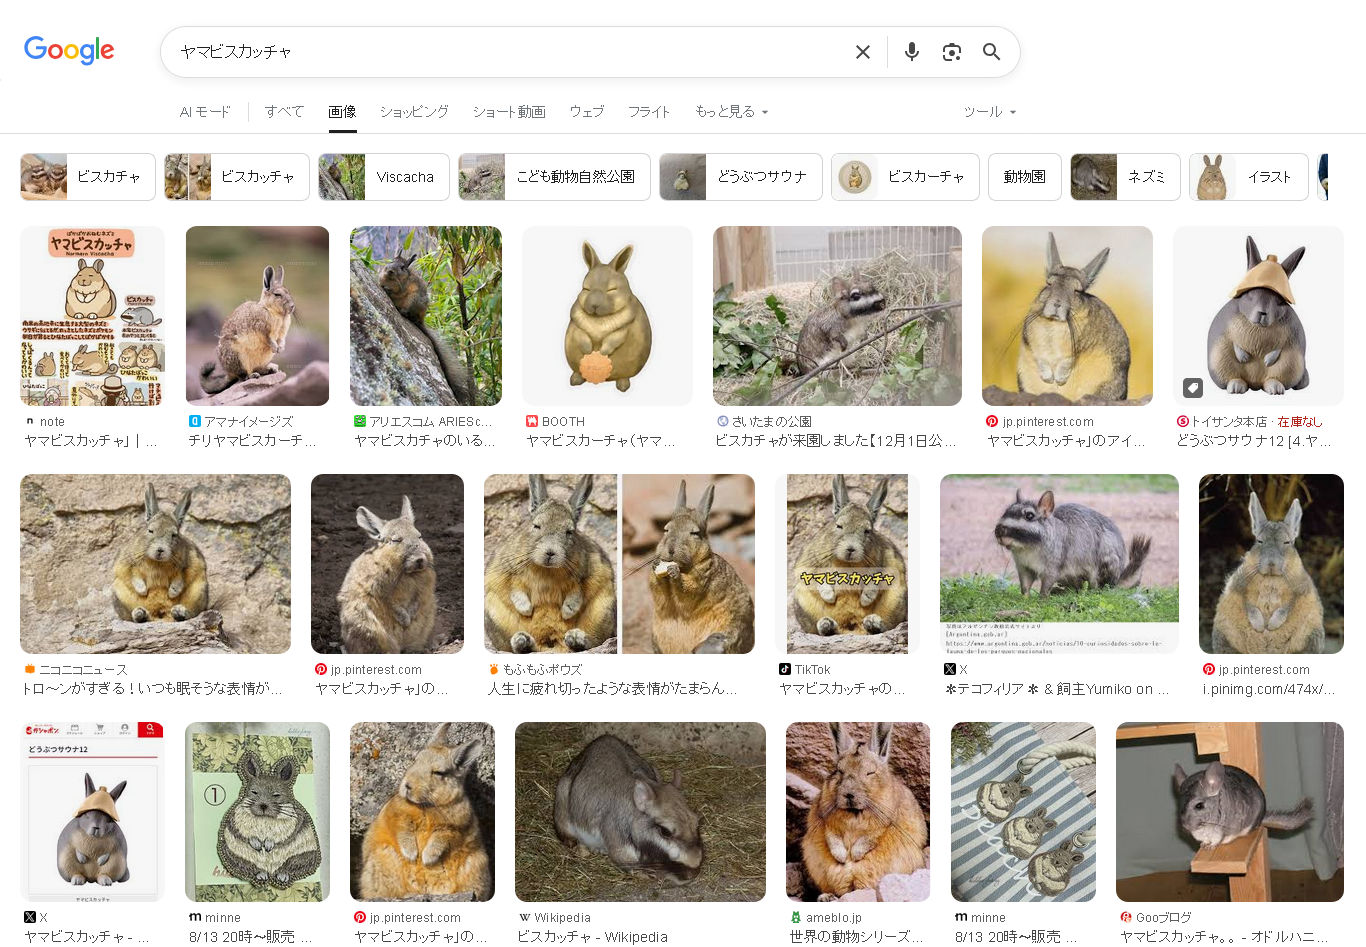Start voice search with microphone icon
Viewport: 1366px width, 947px height.
click(911, 52)
